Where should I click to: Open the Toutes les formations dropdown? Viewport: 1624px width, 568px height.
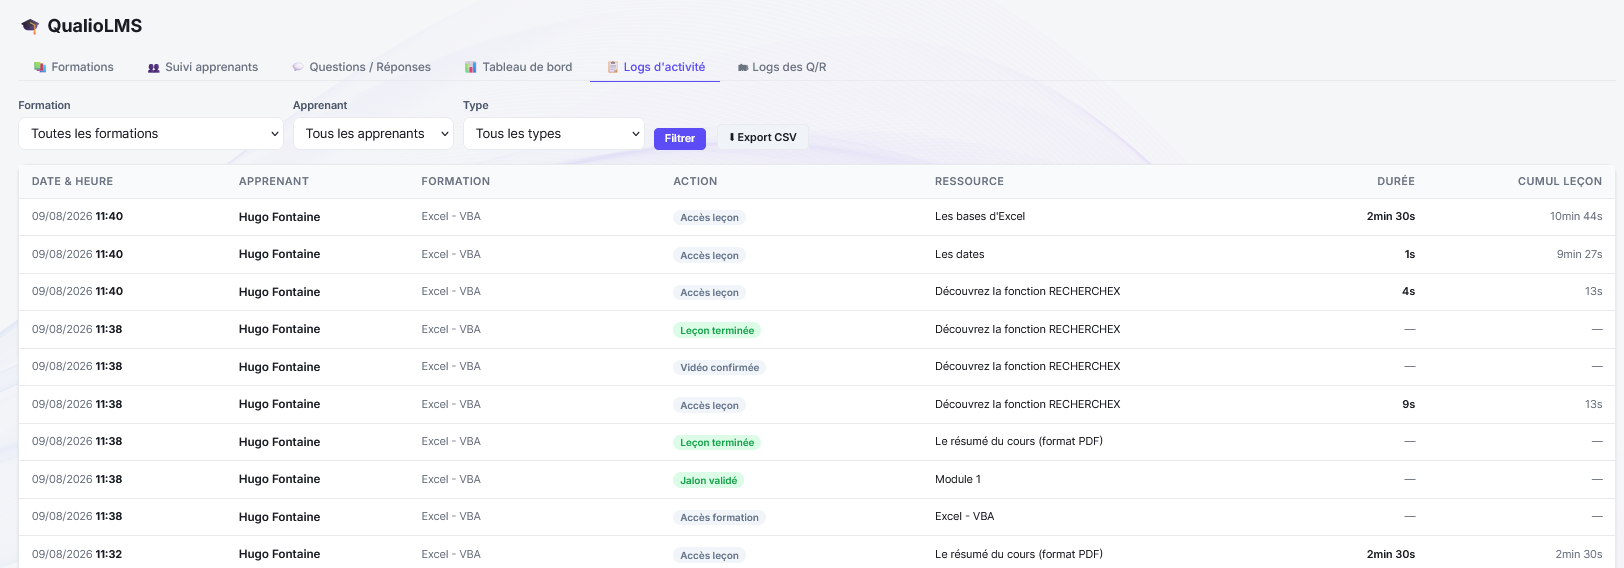coord(151,134)
